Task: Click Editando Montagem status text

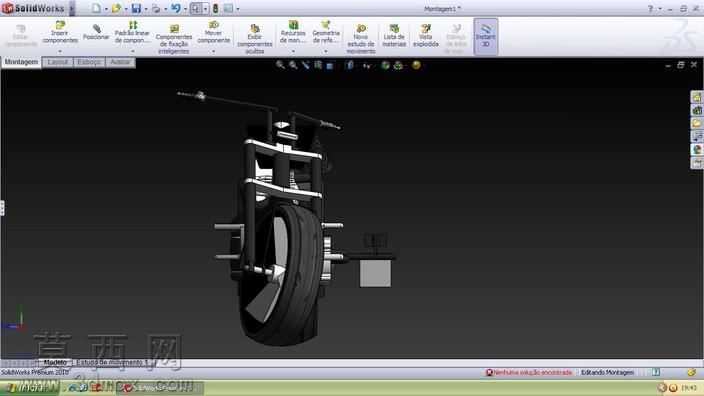Action: (607, 373)
